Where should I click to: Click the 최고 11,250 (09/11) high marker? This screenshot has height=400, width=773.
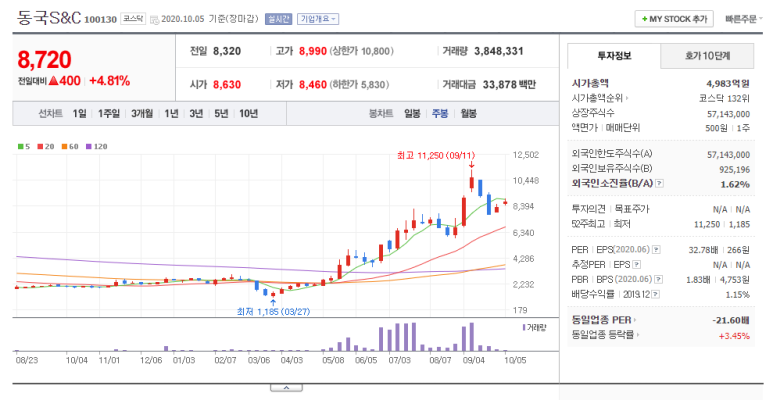click(x=436, y=156)
